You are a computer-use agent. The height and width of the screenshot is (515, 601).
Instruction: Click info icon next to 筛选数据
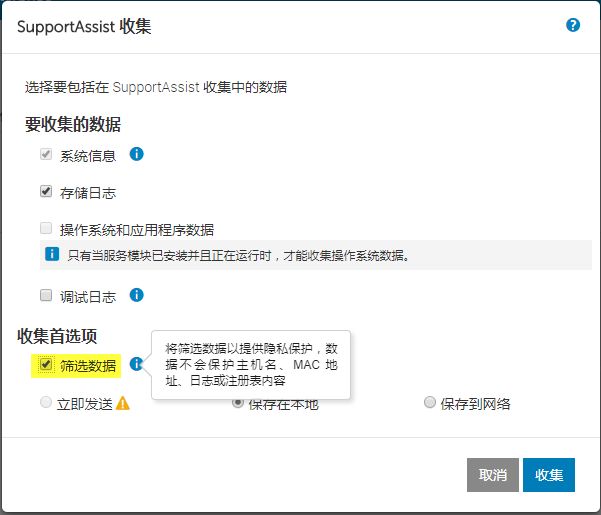click(x=137, y=365)
